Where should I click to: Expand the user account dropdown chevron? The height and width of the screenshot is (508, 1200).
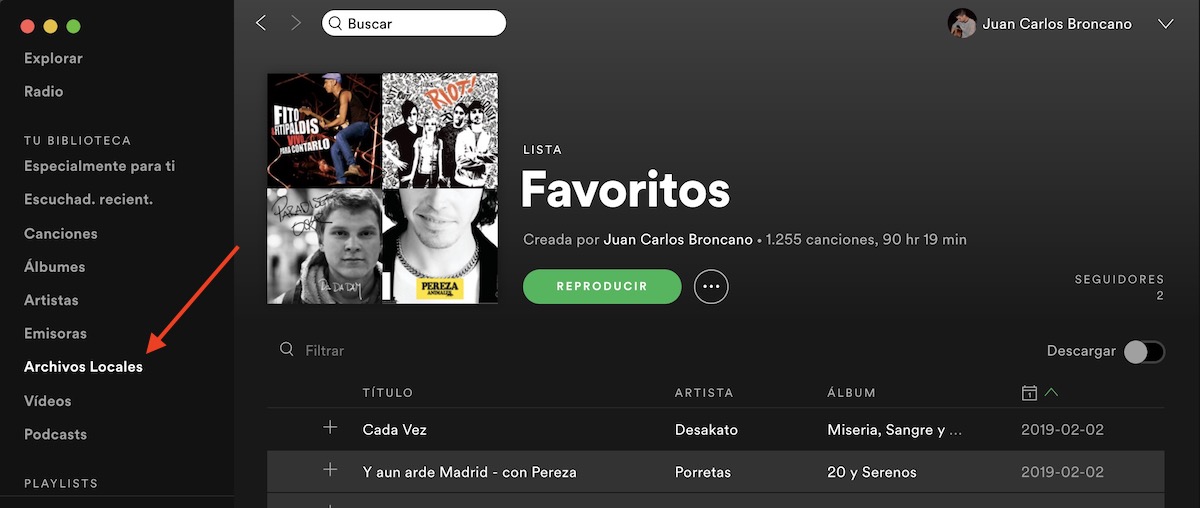coord(1165,24)
